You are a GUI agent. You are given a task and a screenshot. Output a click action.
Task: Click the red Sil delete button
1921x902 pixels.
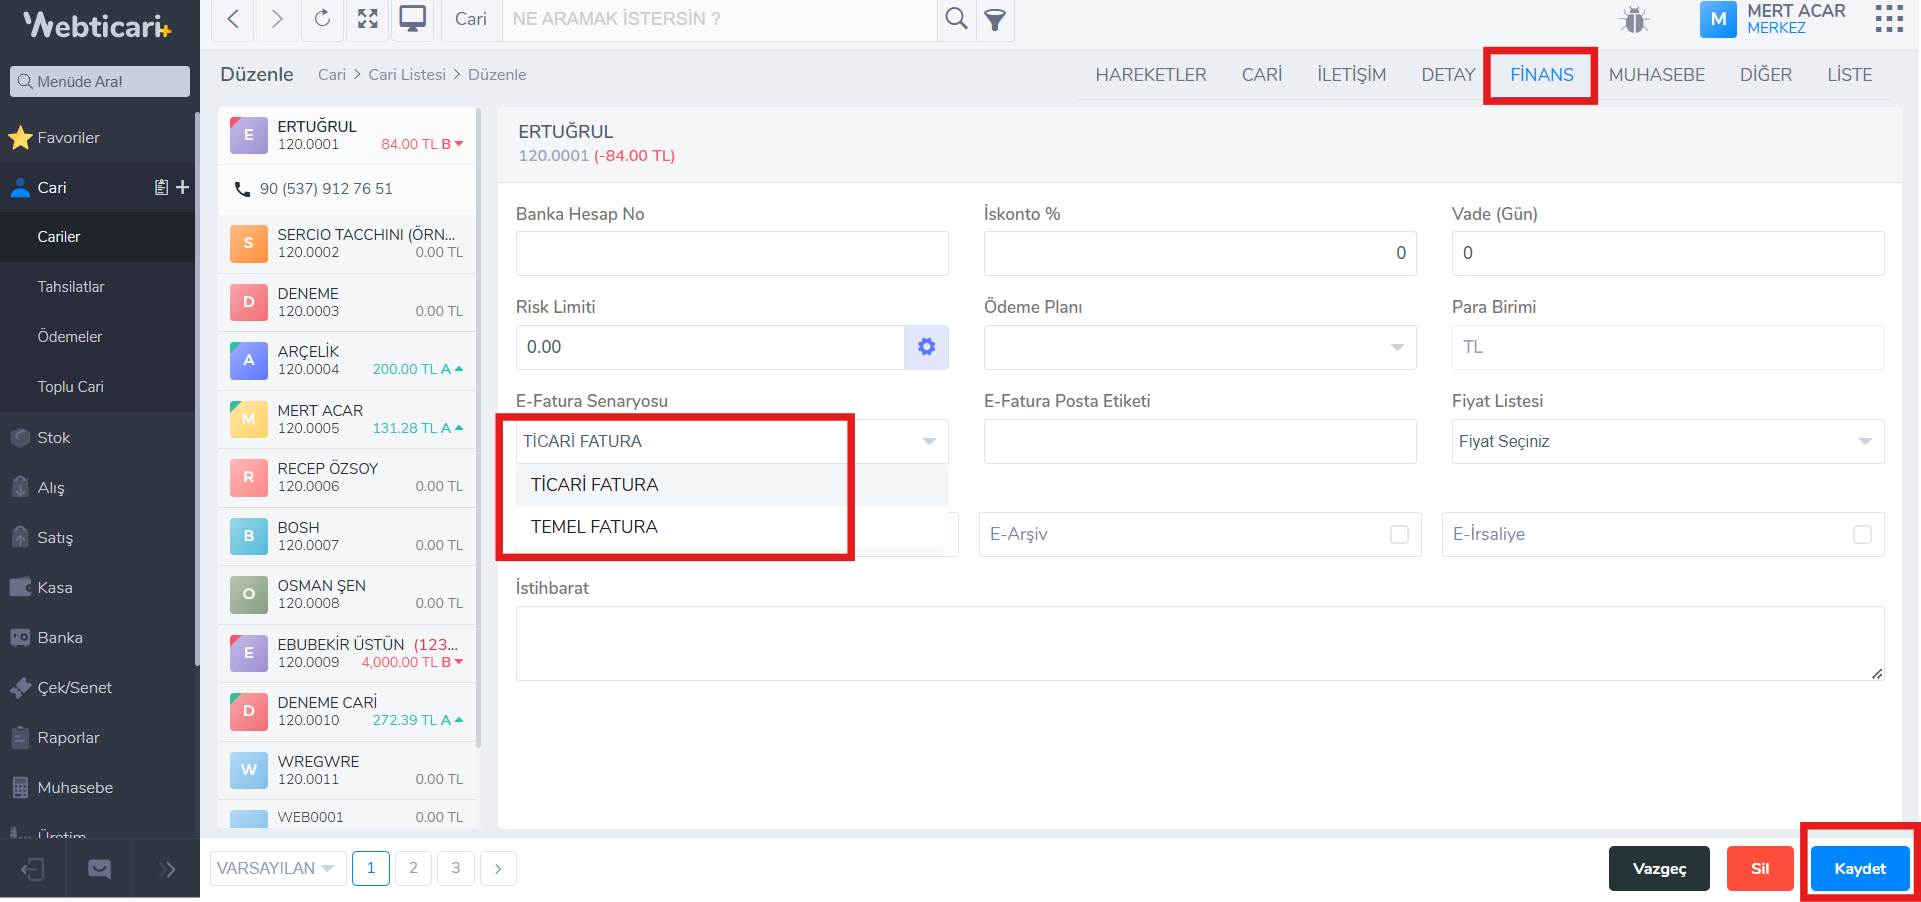point(1759,868)
